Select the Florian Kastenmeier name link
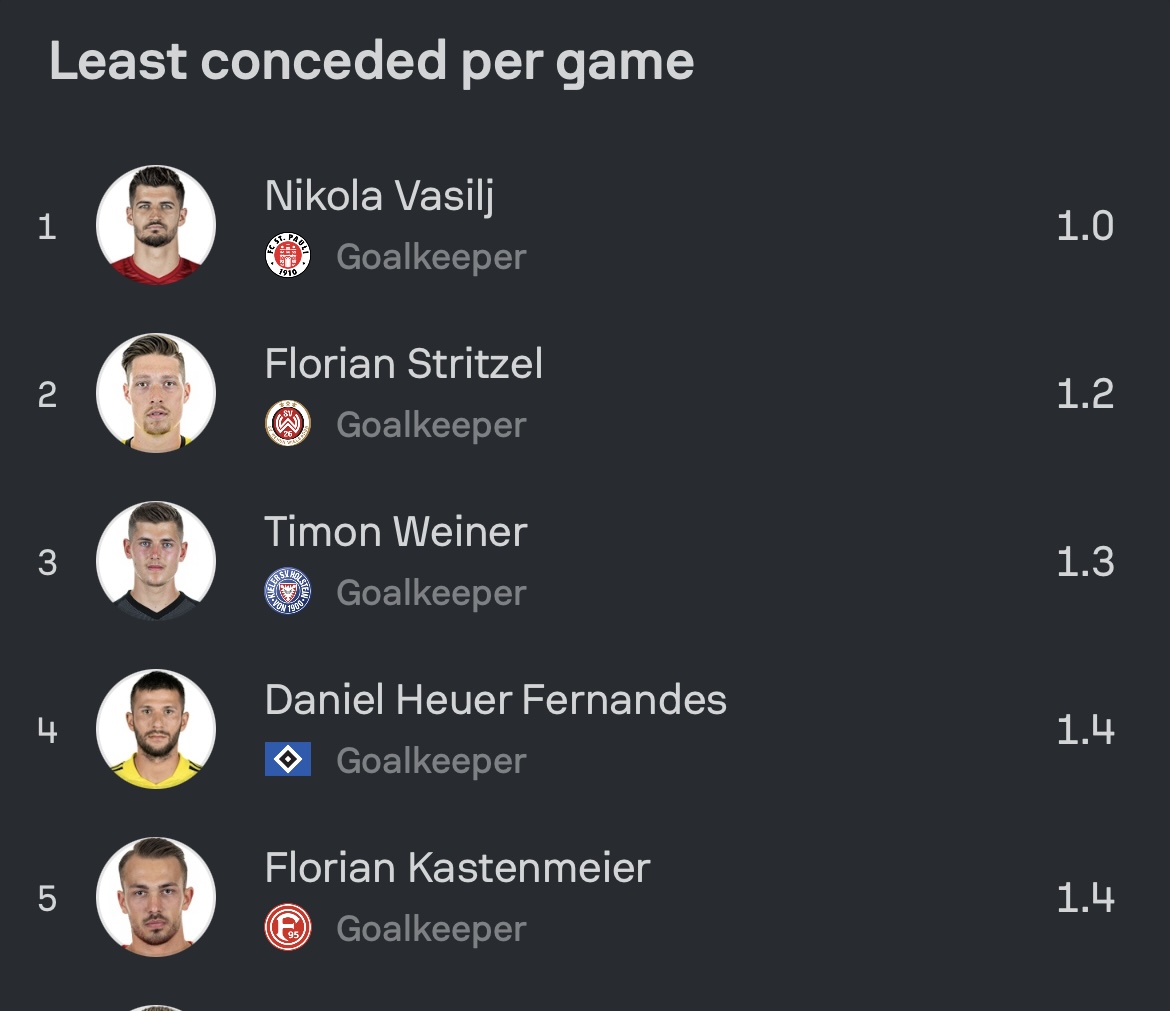This screenshot has height=1011, width=1170. pos(457,868)
